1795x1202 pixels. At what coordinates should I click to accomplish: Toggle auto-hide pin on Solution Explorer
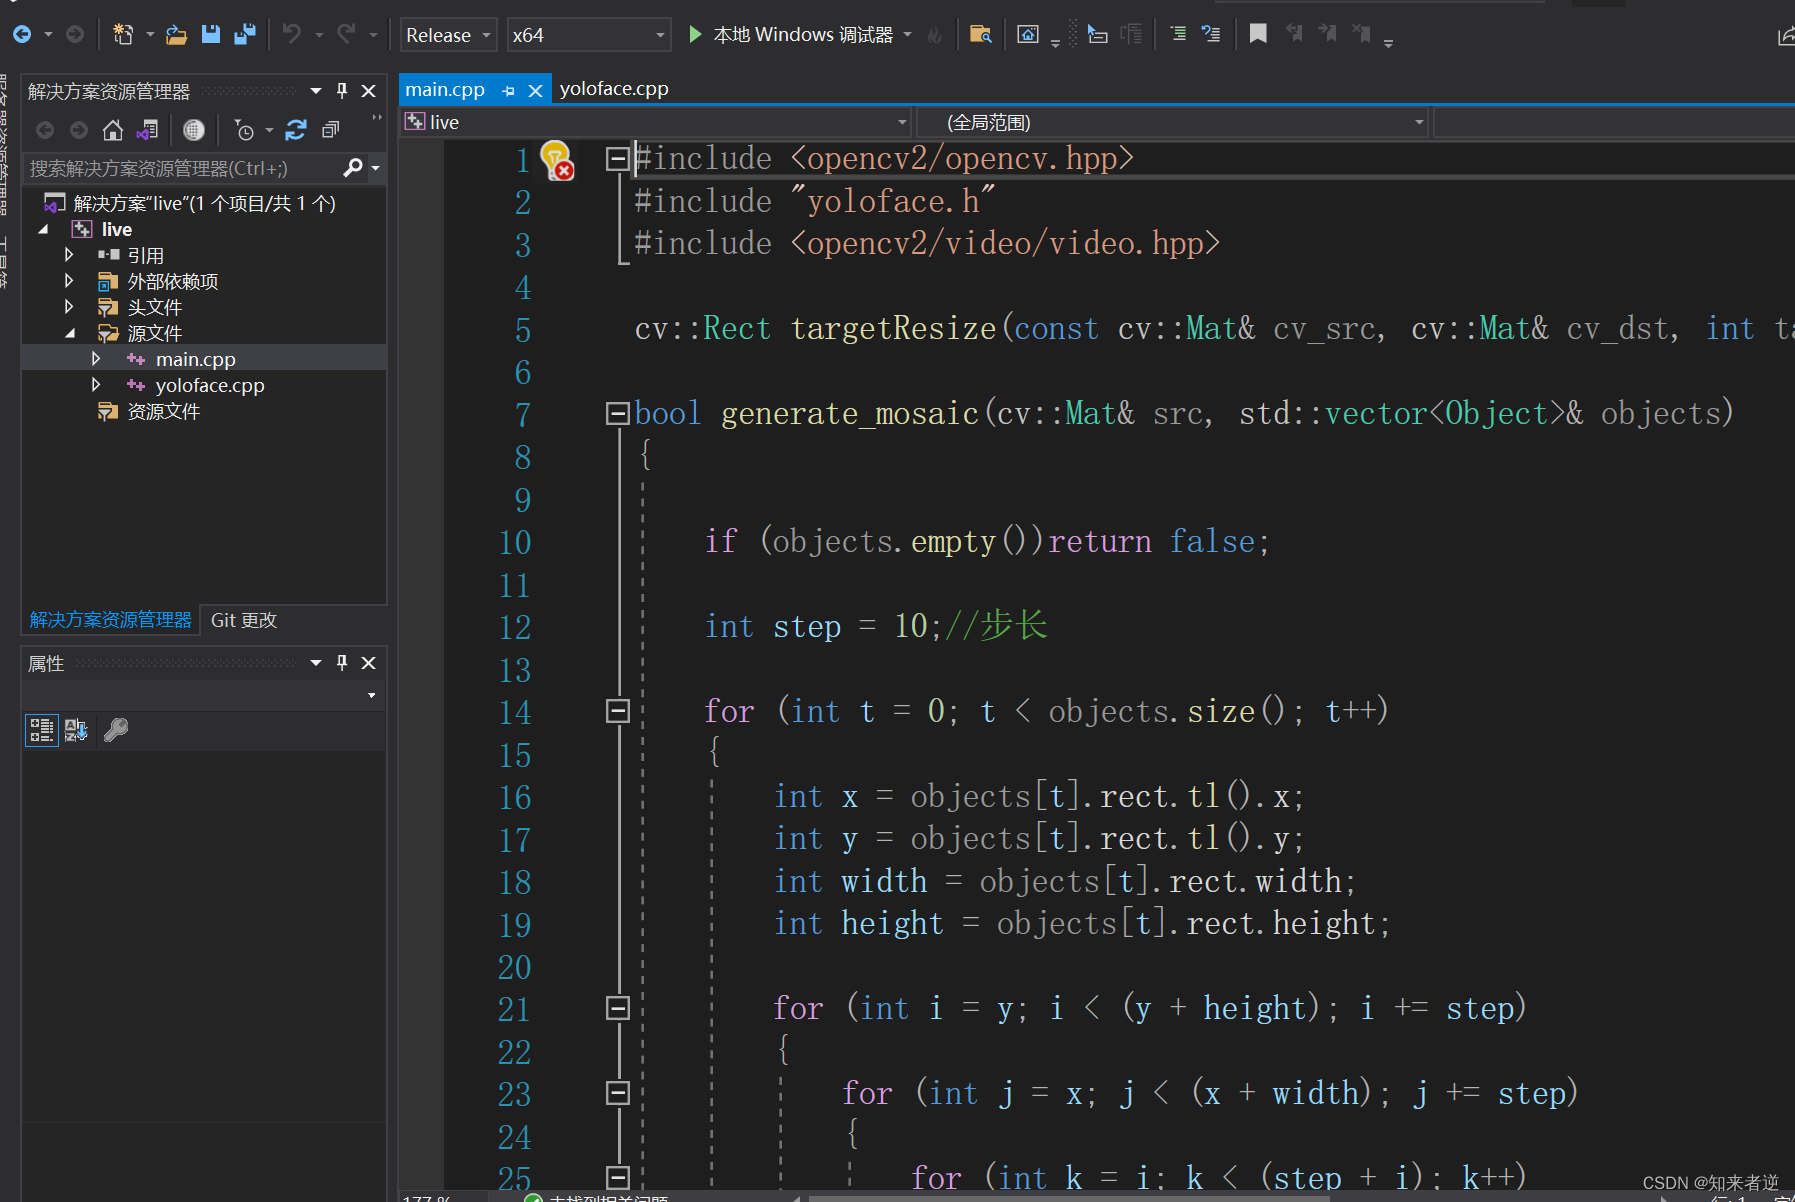pos(342,91)
